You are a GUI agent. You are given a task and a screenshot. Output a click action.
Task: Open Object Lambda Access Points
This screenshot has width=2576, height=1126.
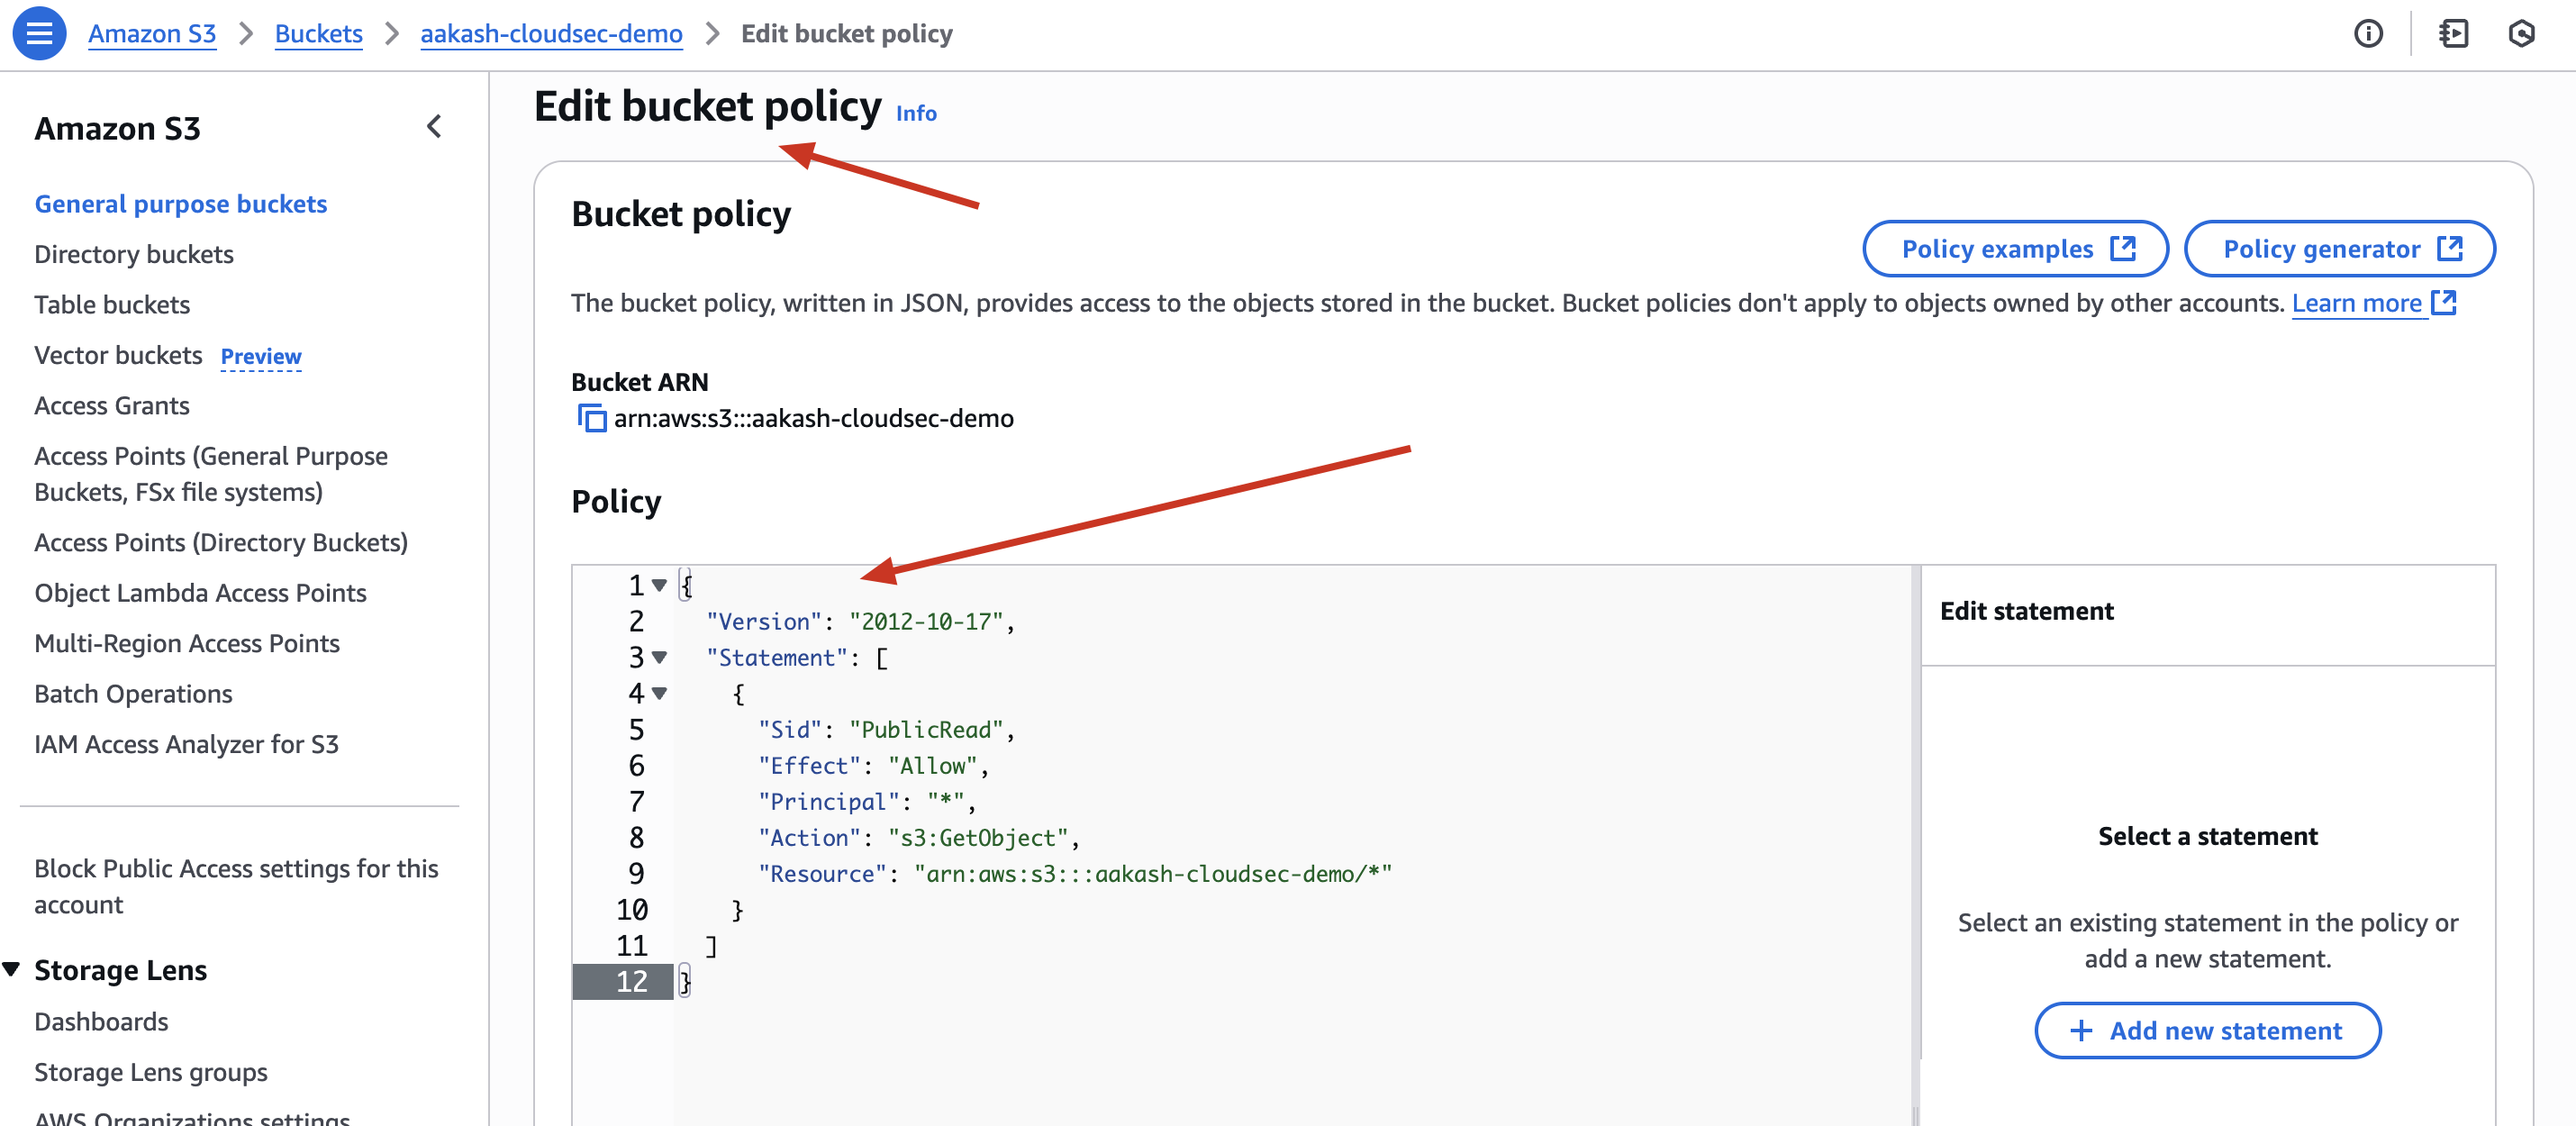(200, 593)
